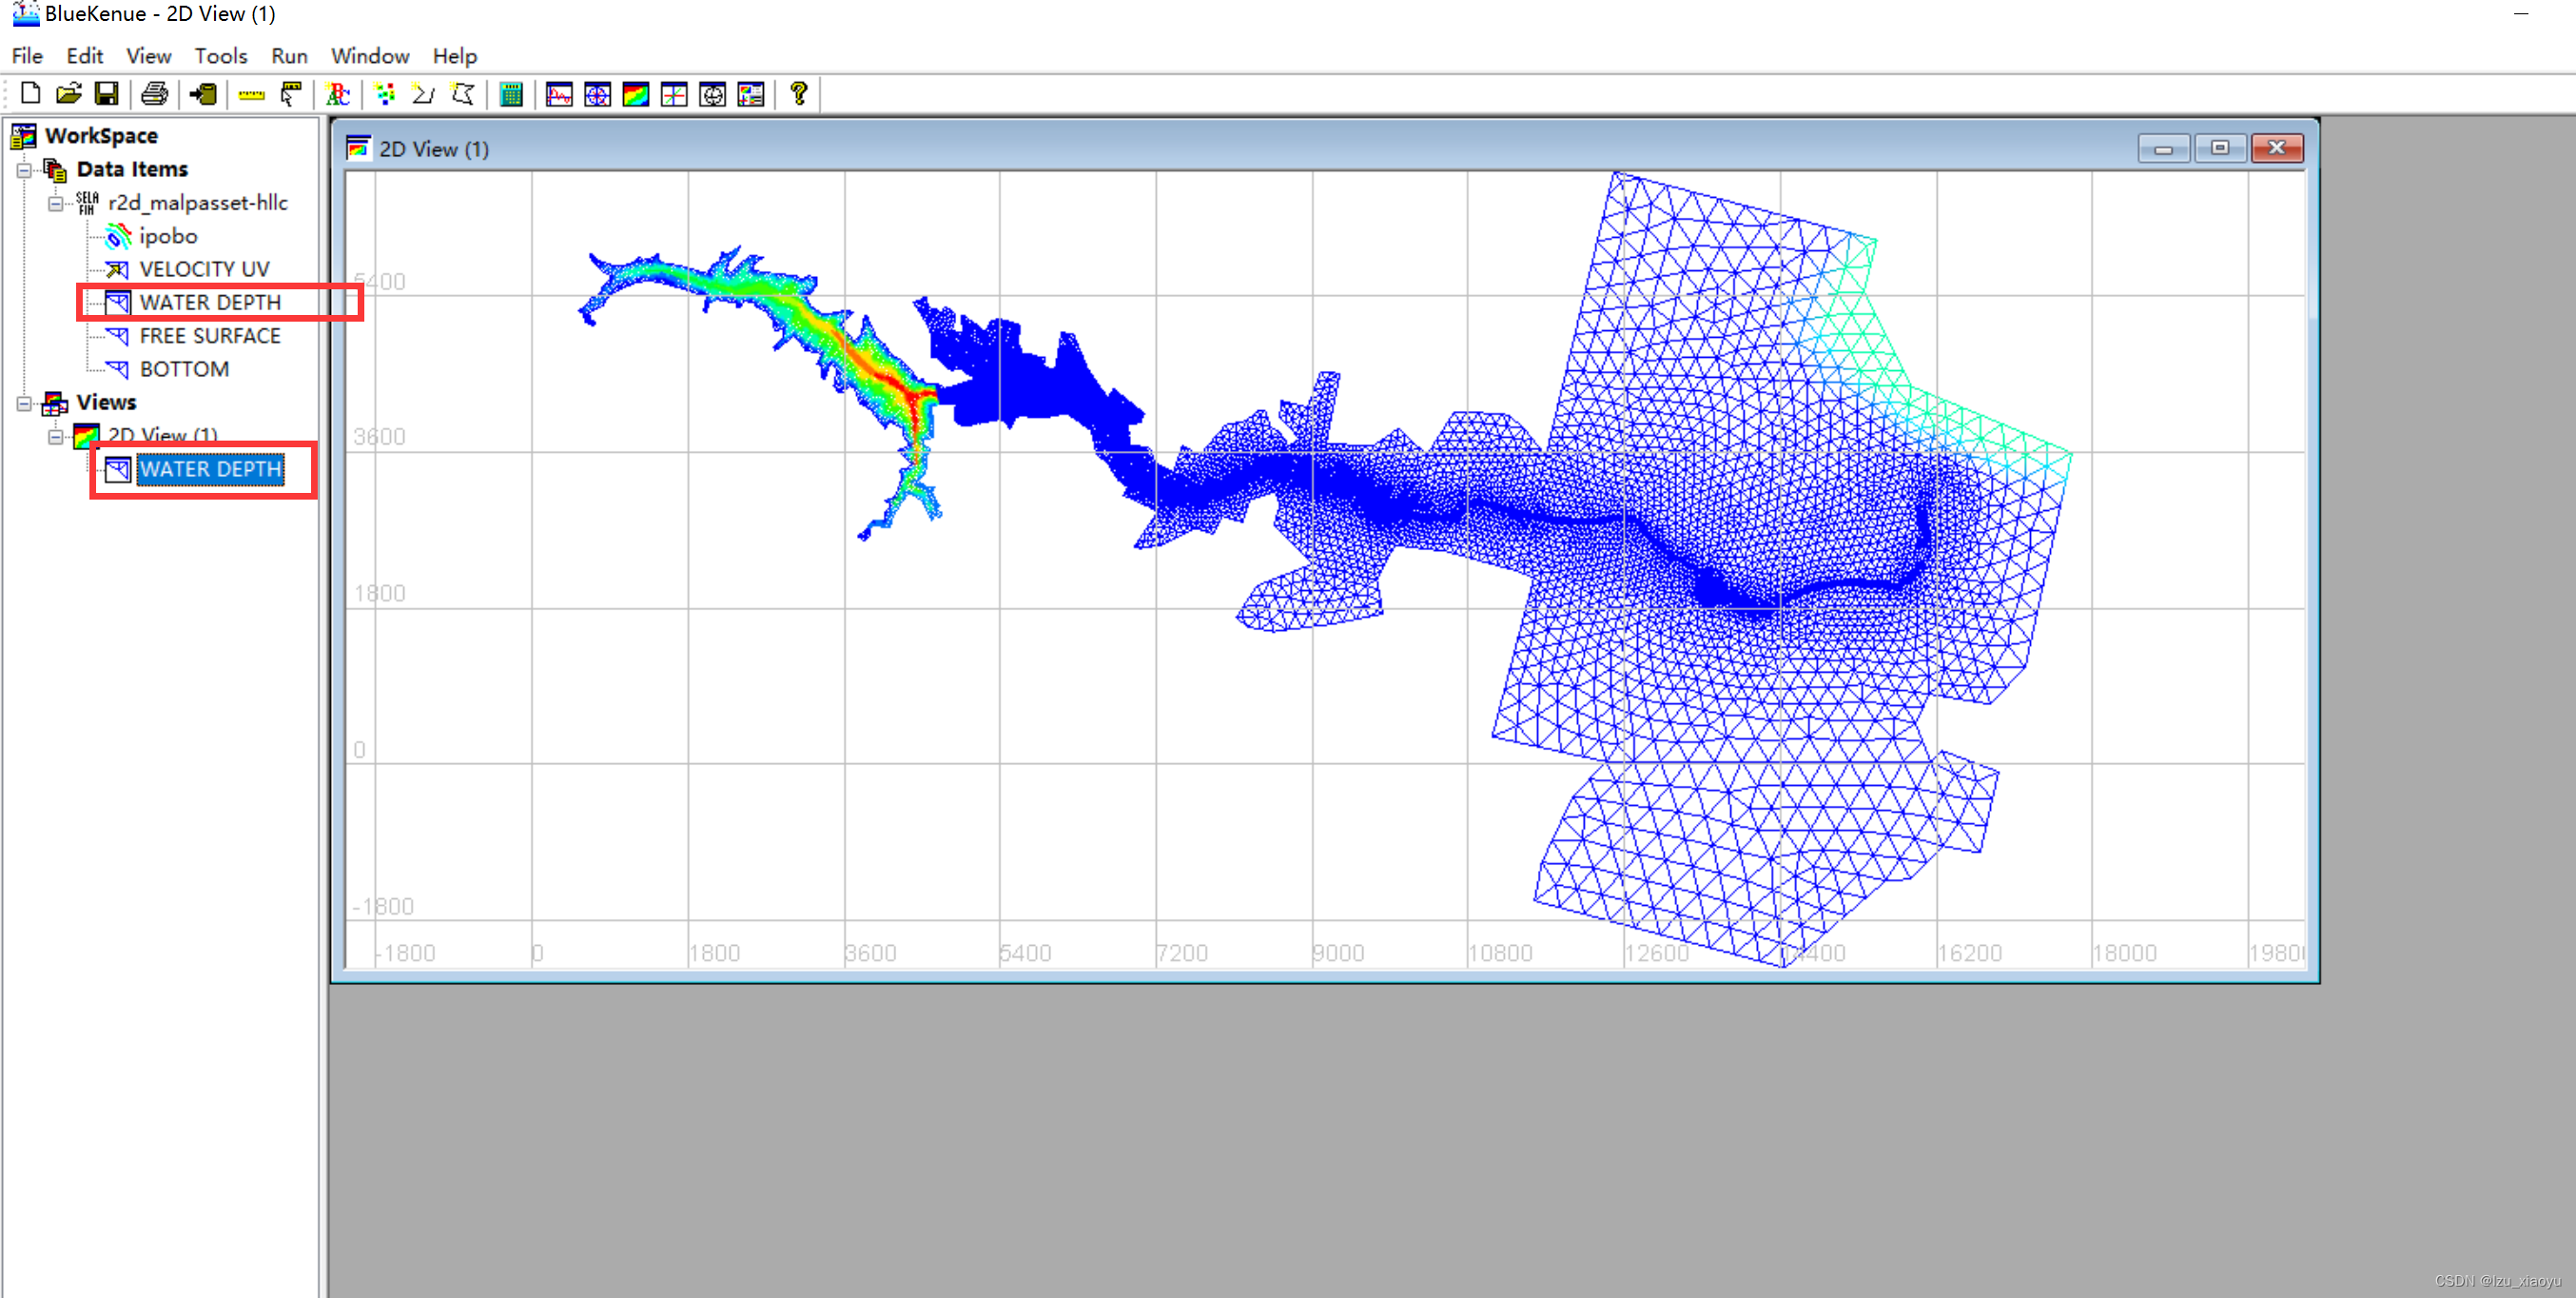2576x1298 pixels.
Task: Click the Print toolbar icon
Action: tap(154, 94)
